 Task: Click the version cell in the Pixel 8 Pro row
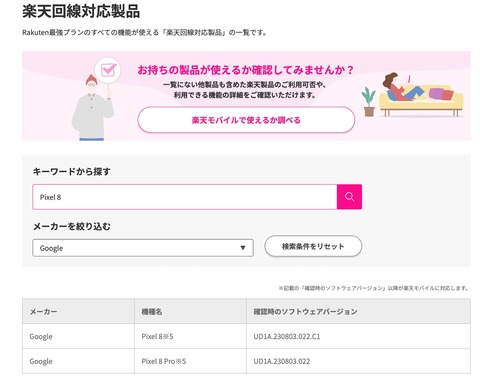(x=358, y=361)
